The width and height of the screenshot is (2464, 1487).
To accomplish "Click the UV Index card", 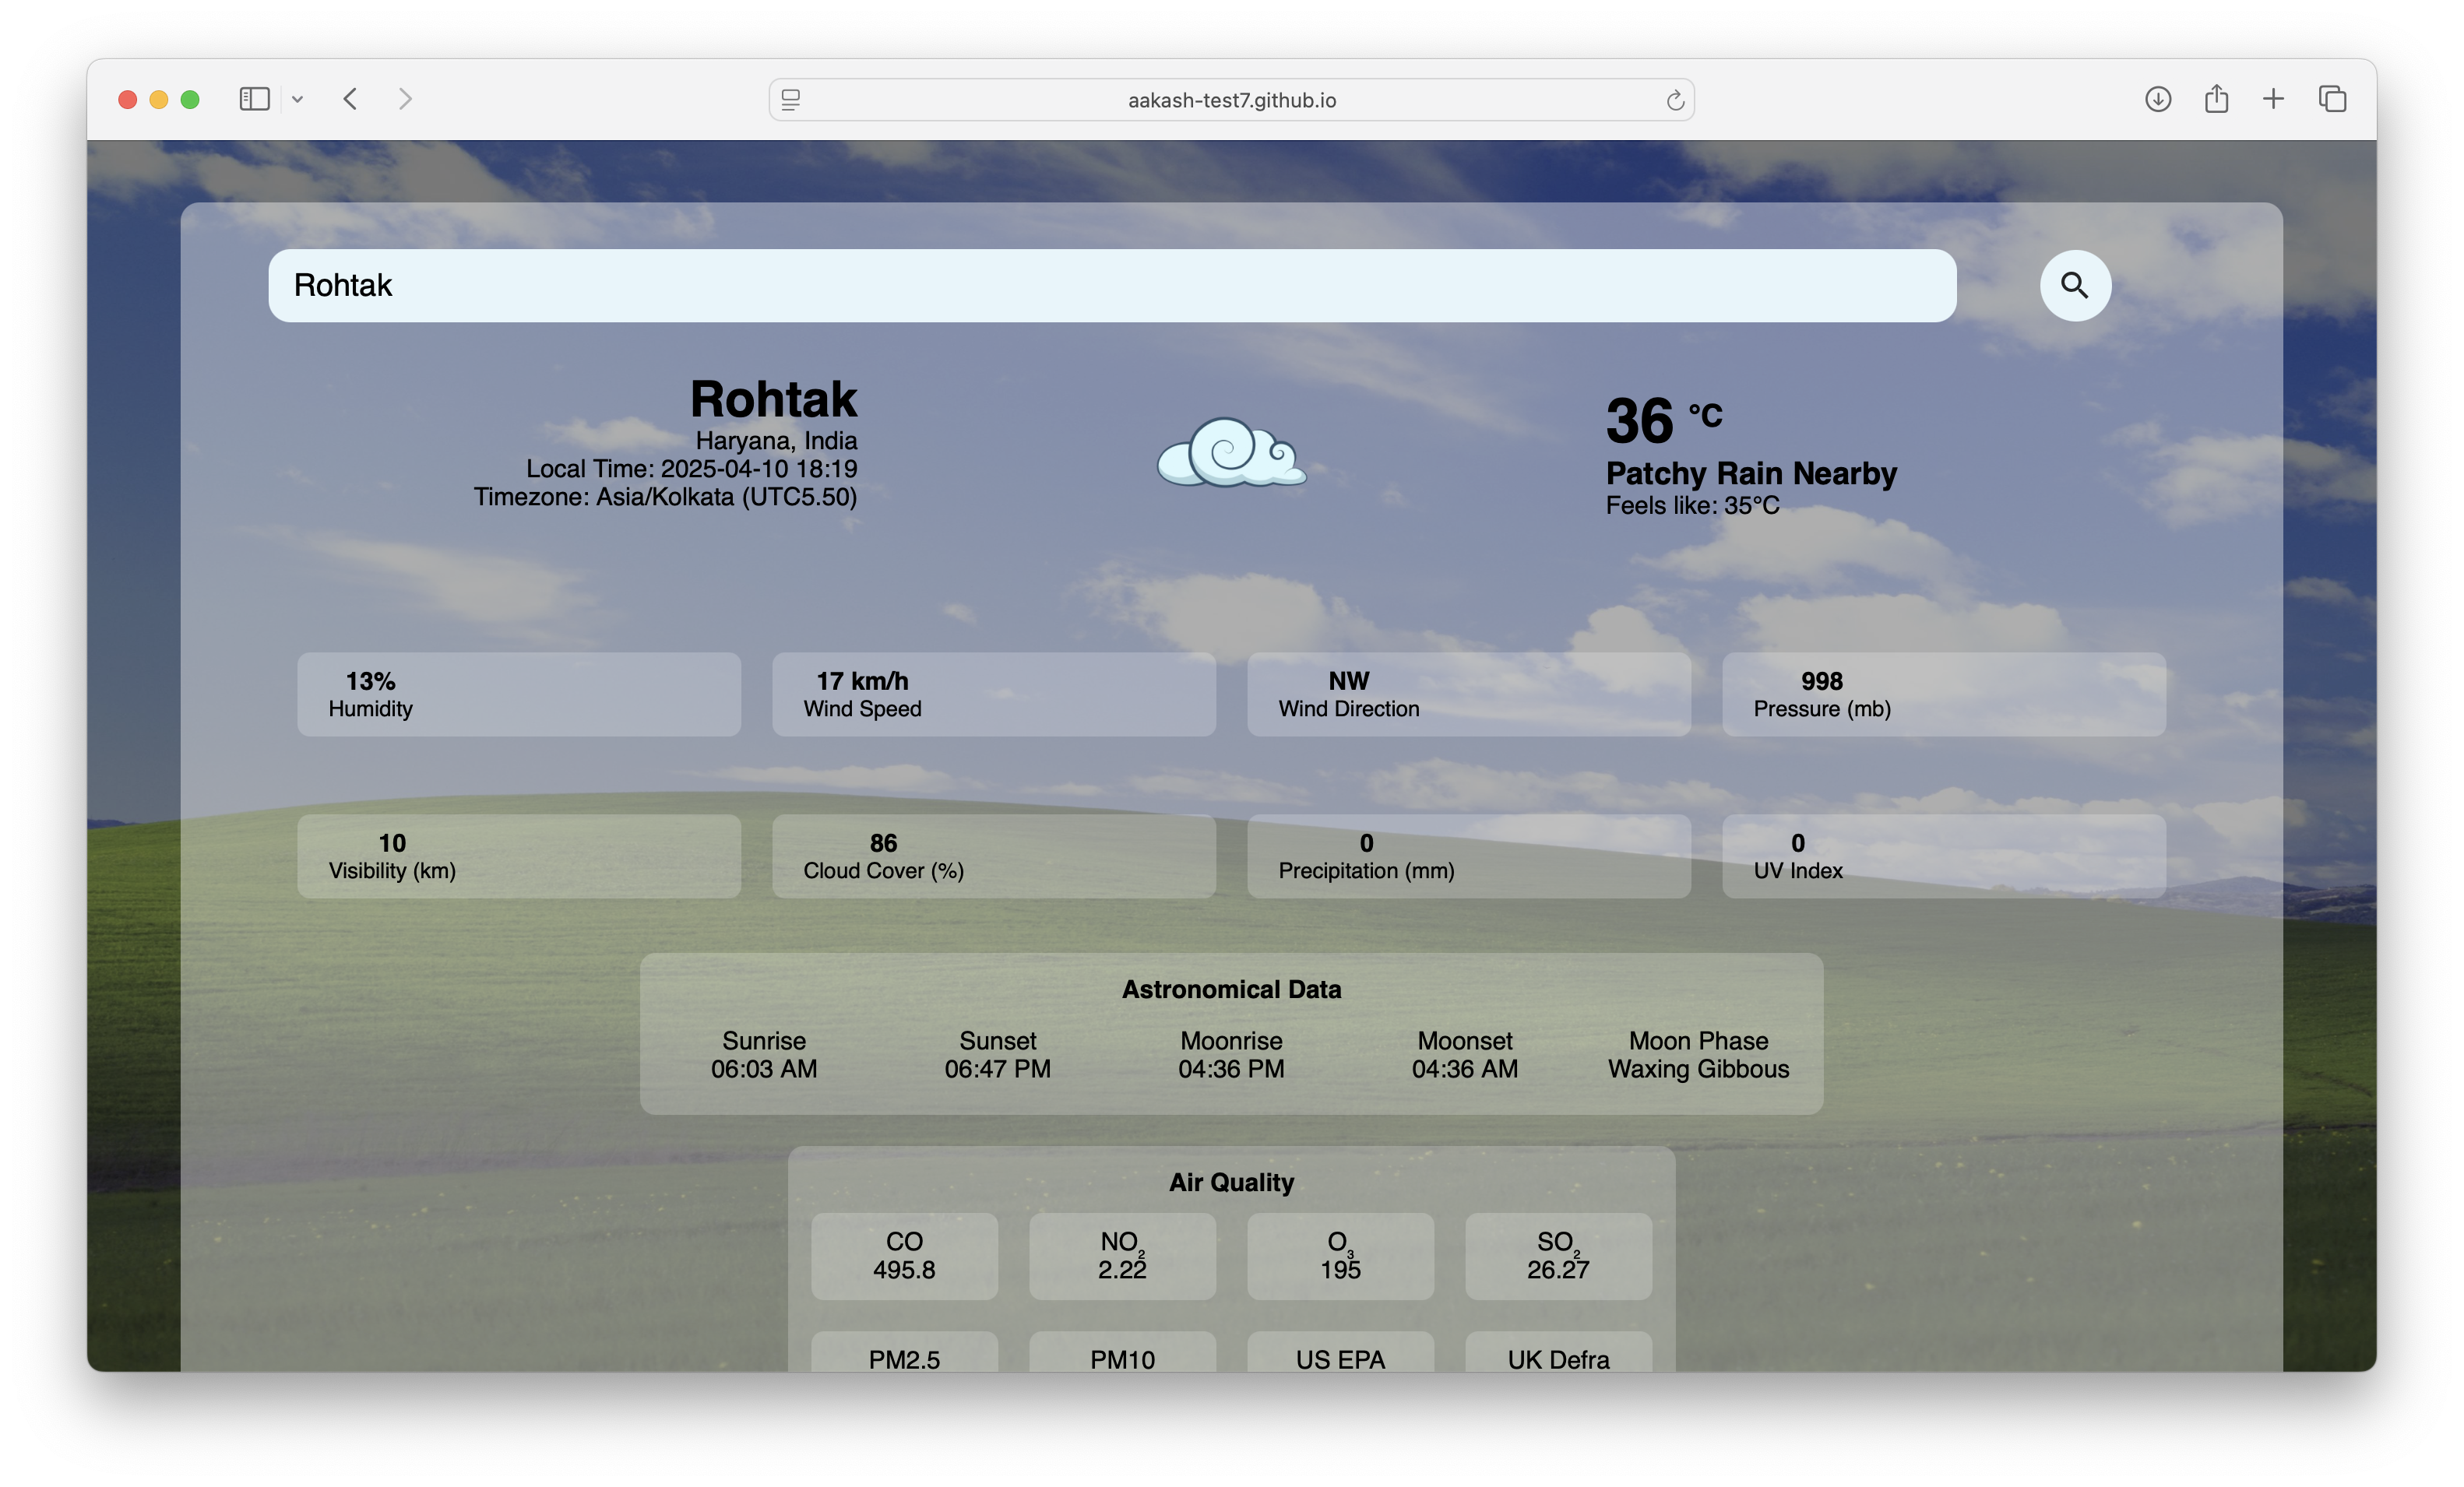I will 1943,856.
